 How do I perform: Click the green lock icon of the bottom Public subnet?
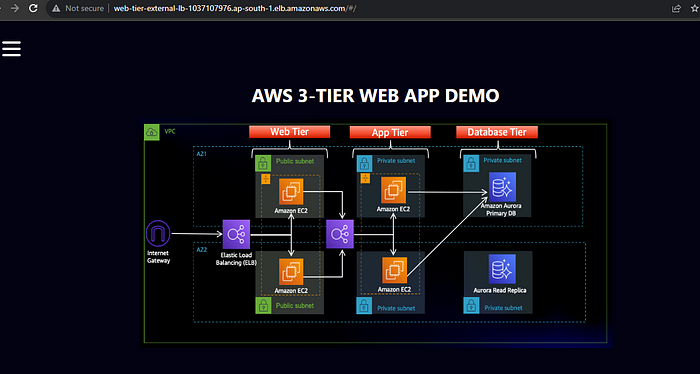[263, 306]
